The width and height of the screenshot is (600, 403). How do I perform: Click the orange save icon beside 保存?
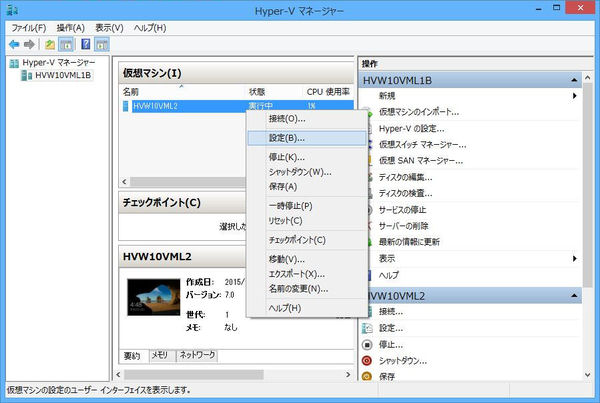pyautogui.click(x=367, y=376)
